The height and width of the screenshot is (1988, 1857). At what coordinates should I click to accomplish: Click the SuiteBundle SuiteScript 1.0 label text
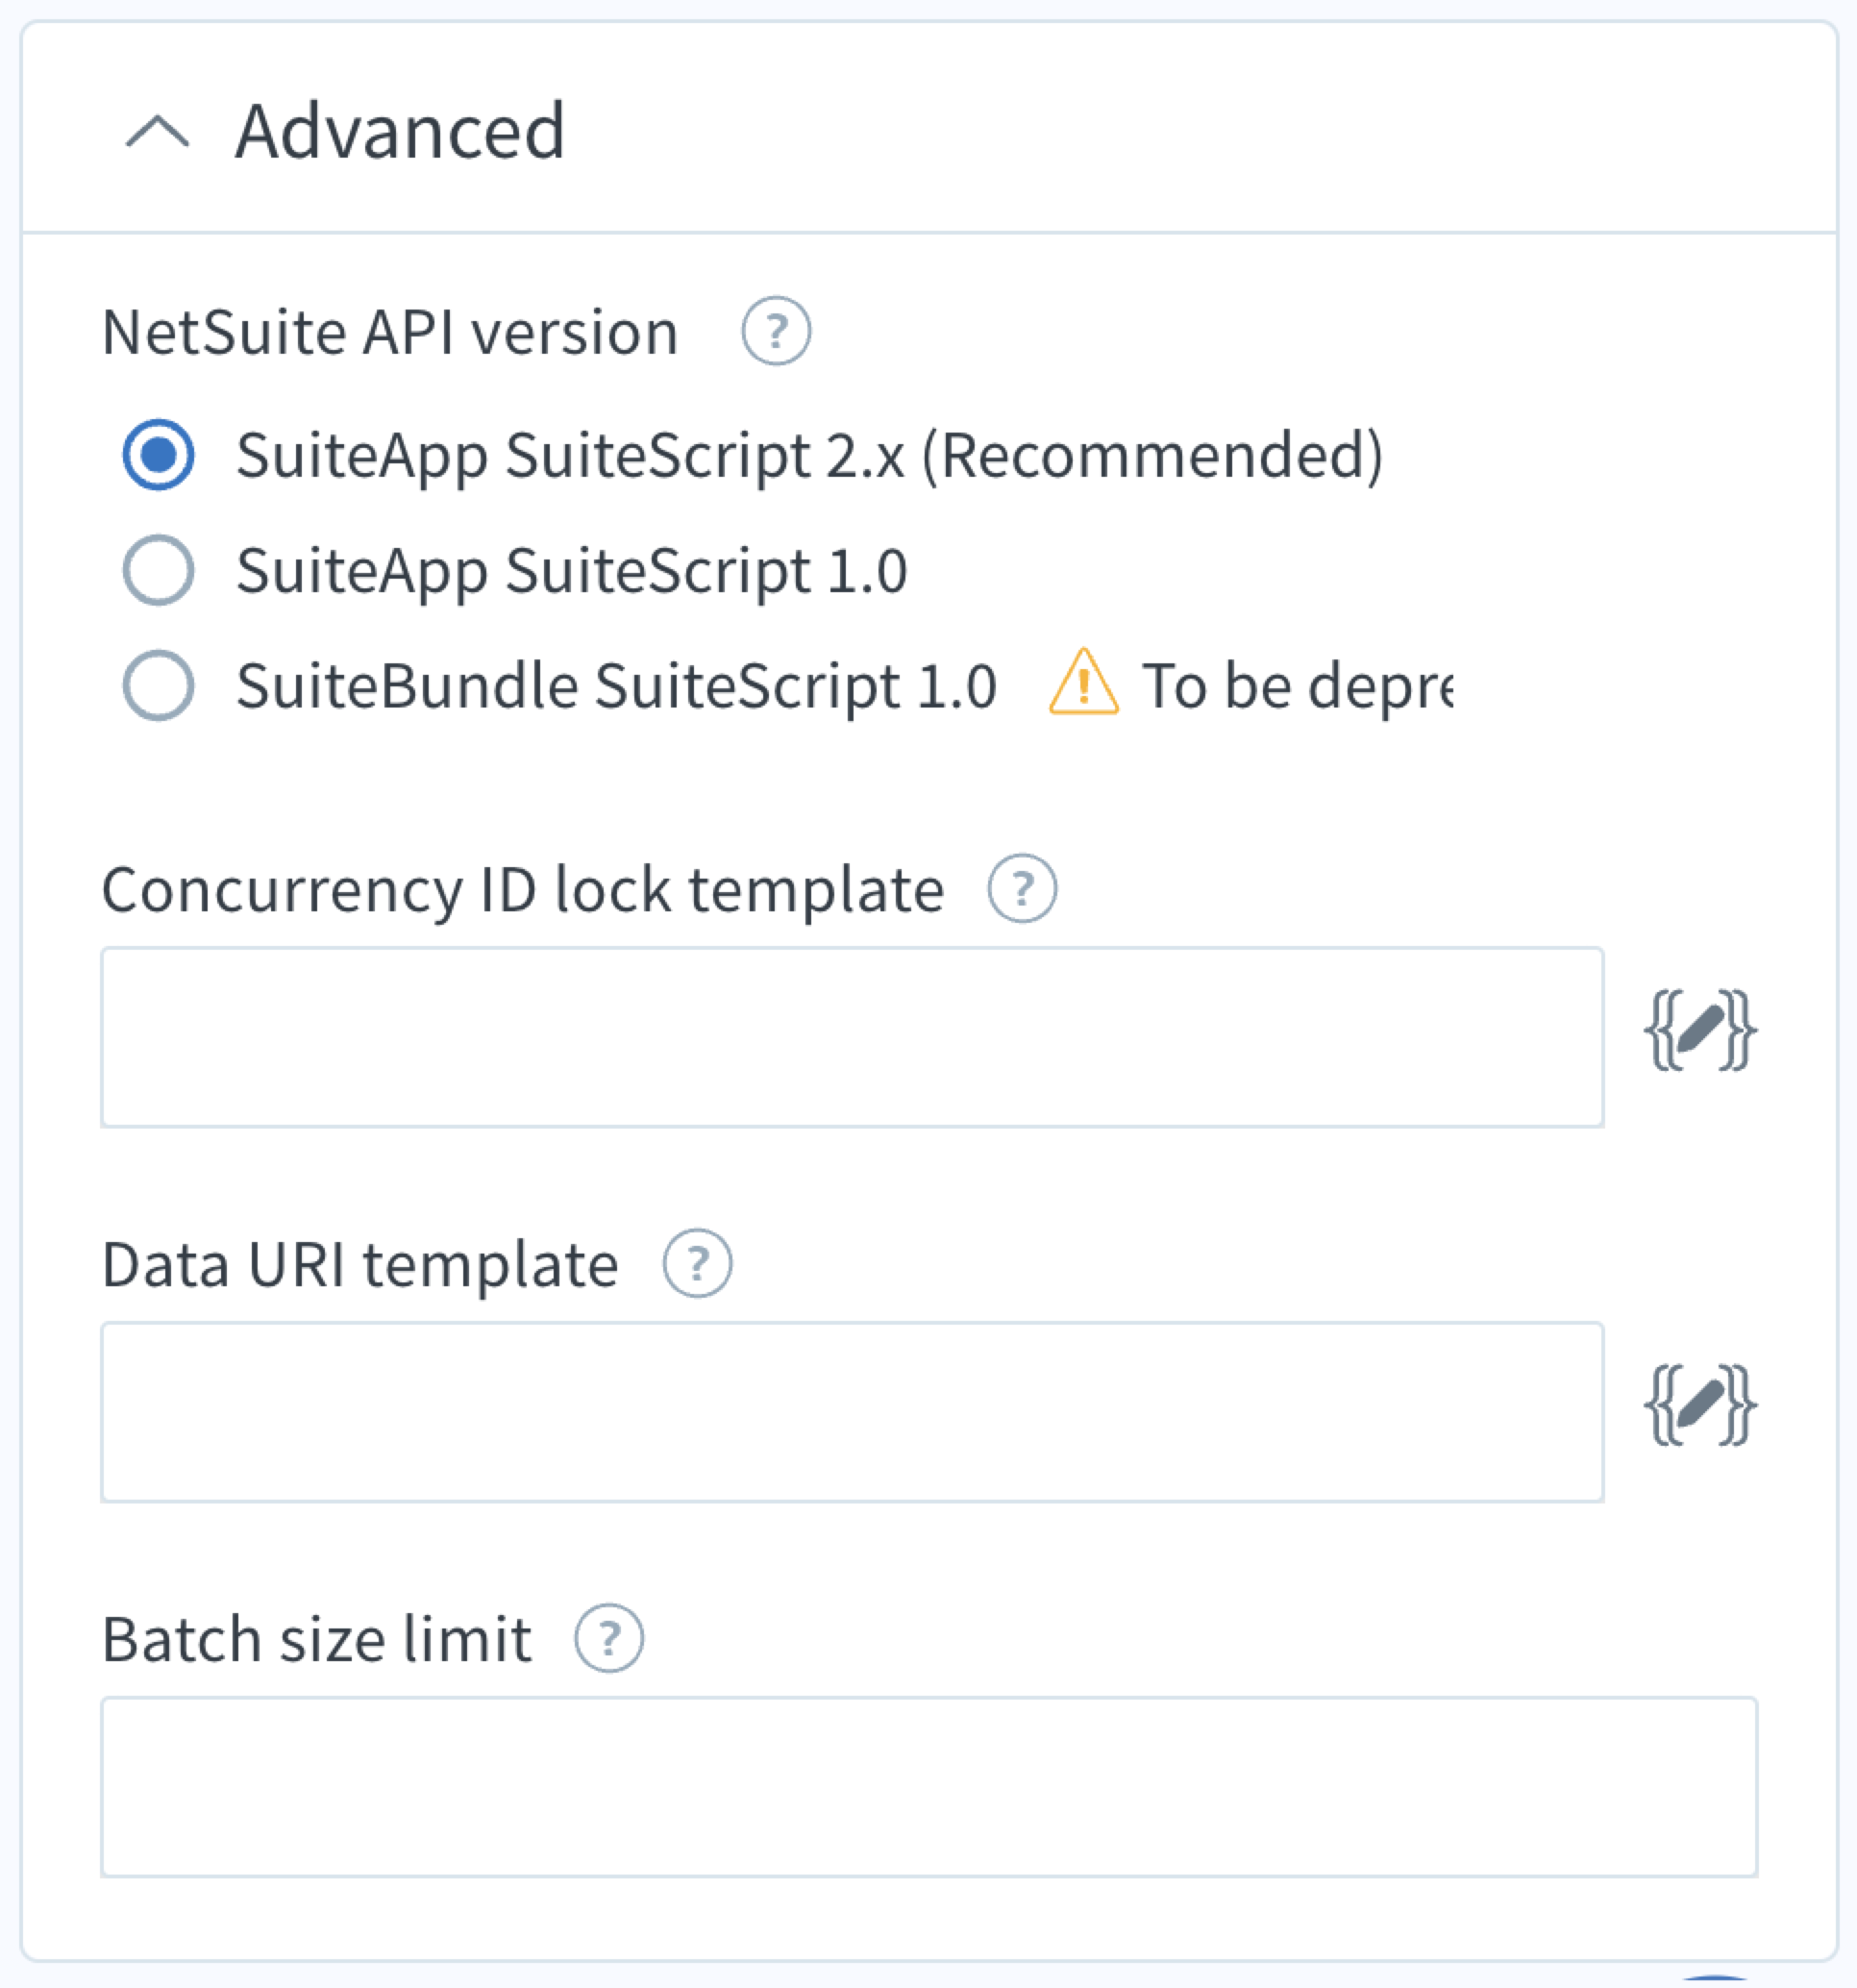tap(616, 687)
